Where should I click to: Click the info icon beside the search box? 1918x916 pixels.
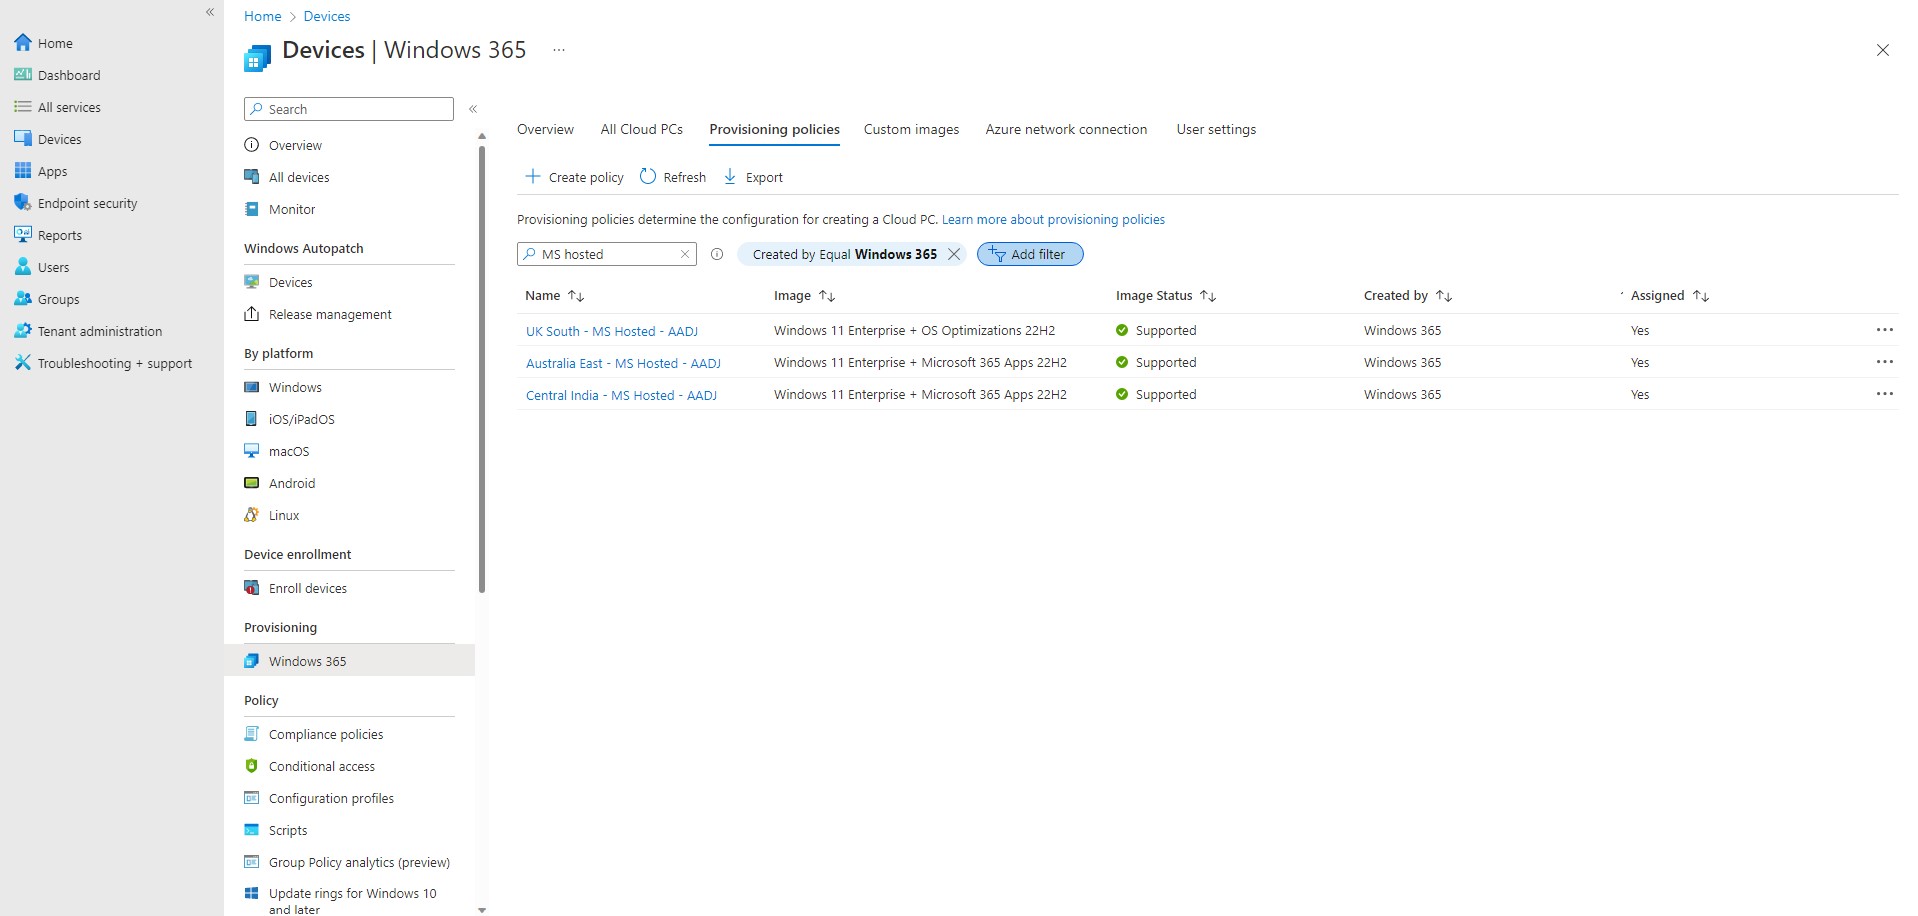coord(717,254)
